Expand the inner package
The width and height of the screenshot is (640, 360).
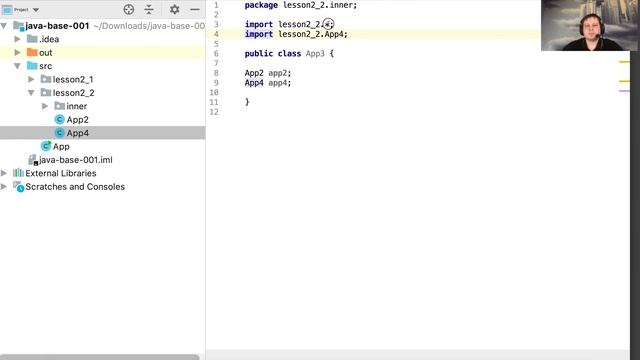coord(45,106)
